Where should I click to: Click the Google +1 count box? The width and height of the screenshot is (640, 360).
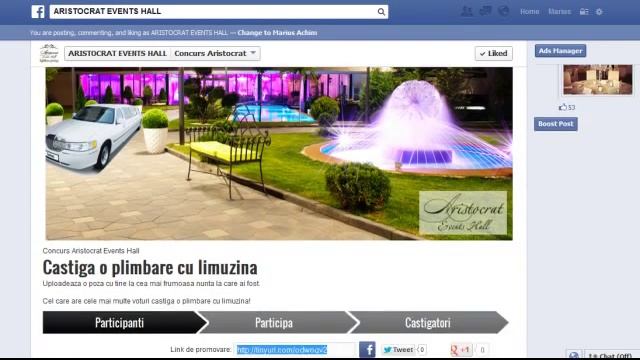[x=482, y=350]
